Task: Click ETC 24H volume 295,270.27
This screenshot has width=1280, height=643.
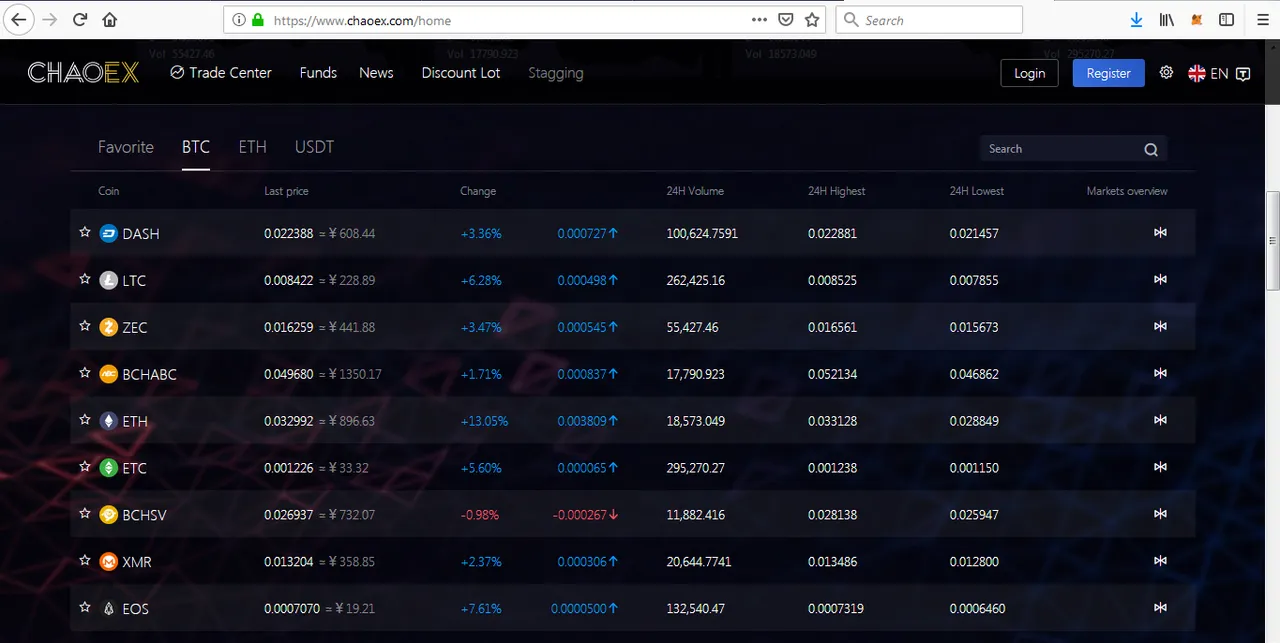Action: [696, 468]
